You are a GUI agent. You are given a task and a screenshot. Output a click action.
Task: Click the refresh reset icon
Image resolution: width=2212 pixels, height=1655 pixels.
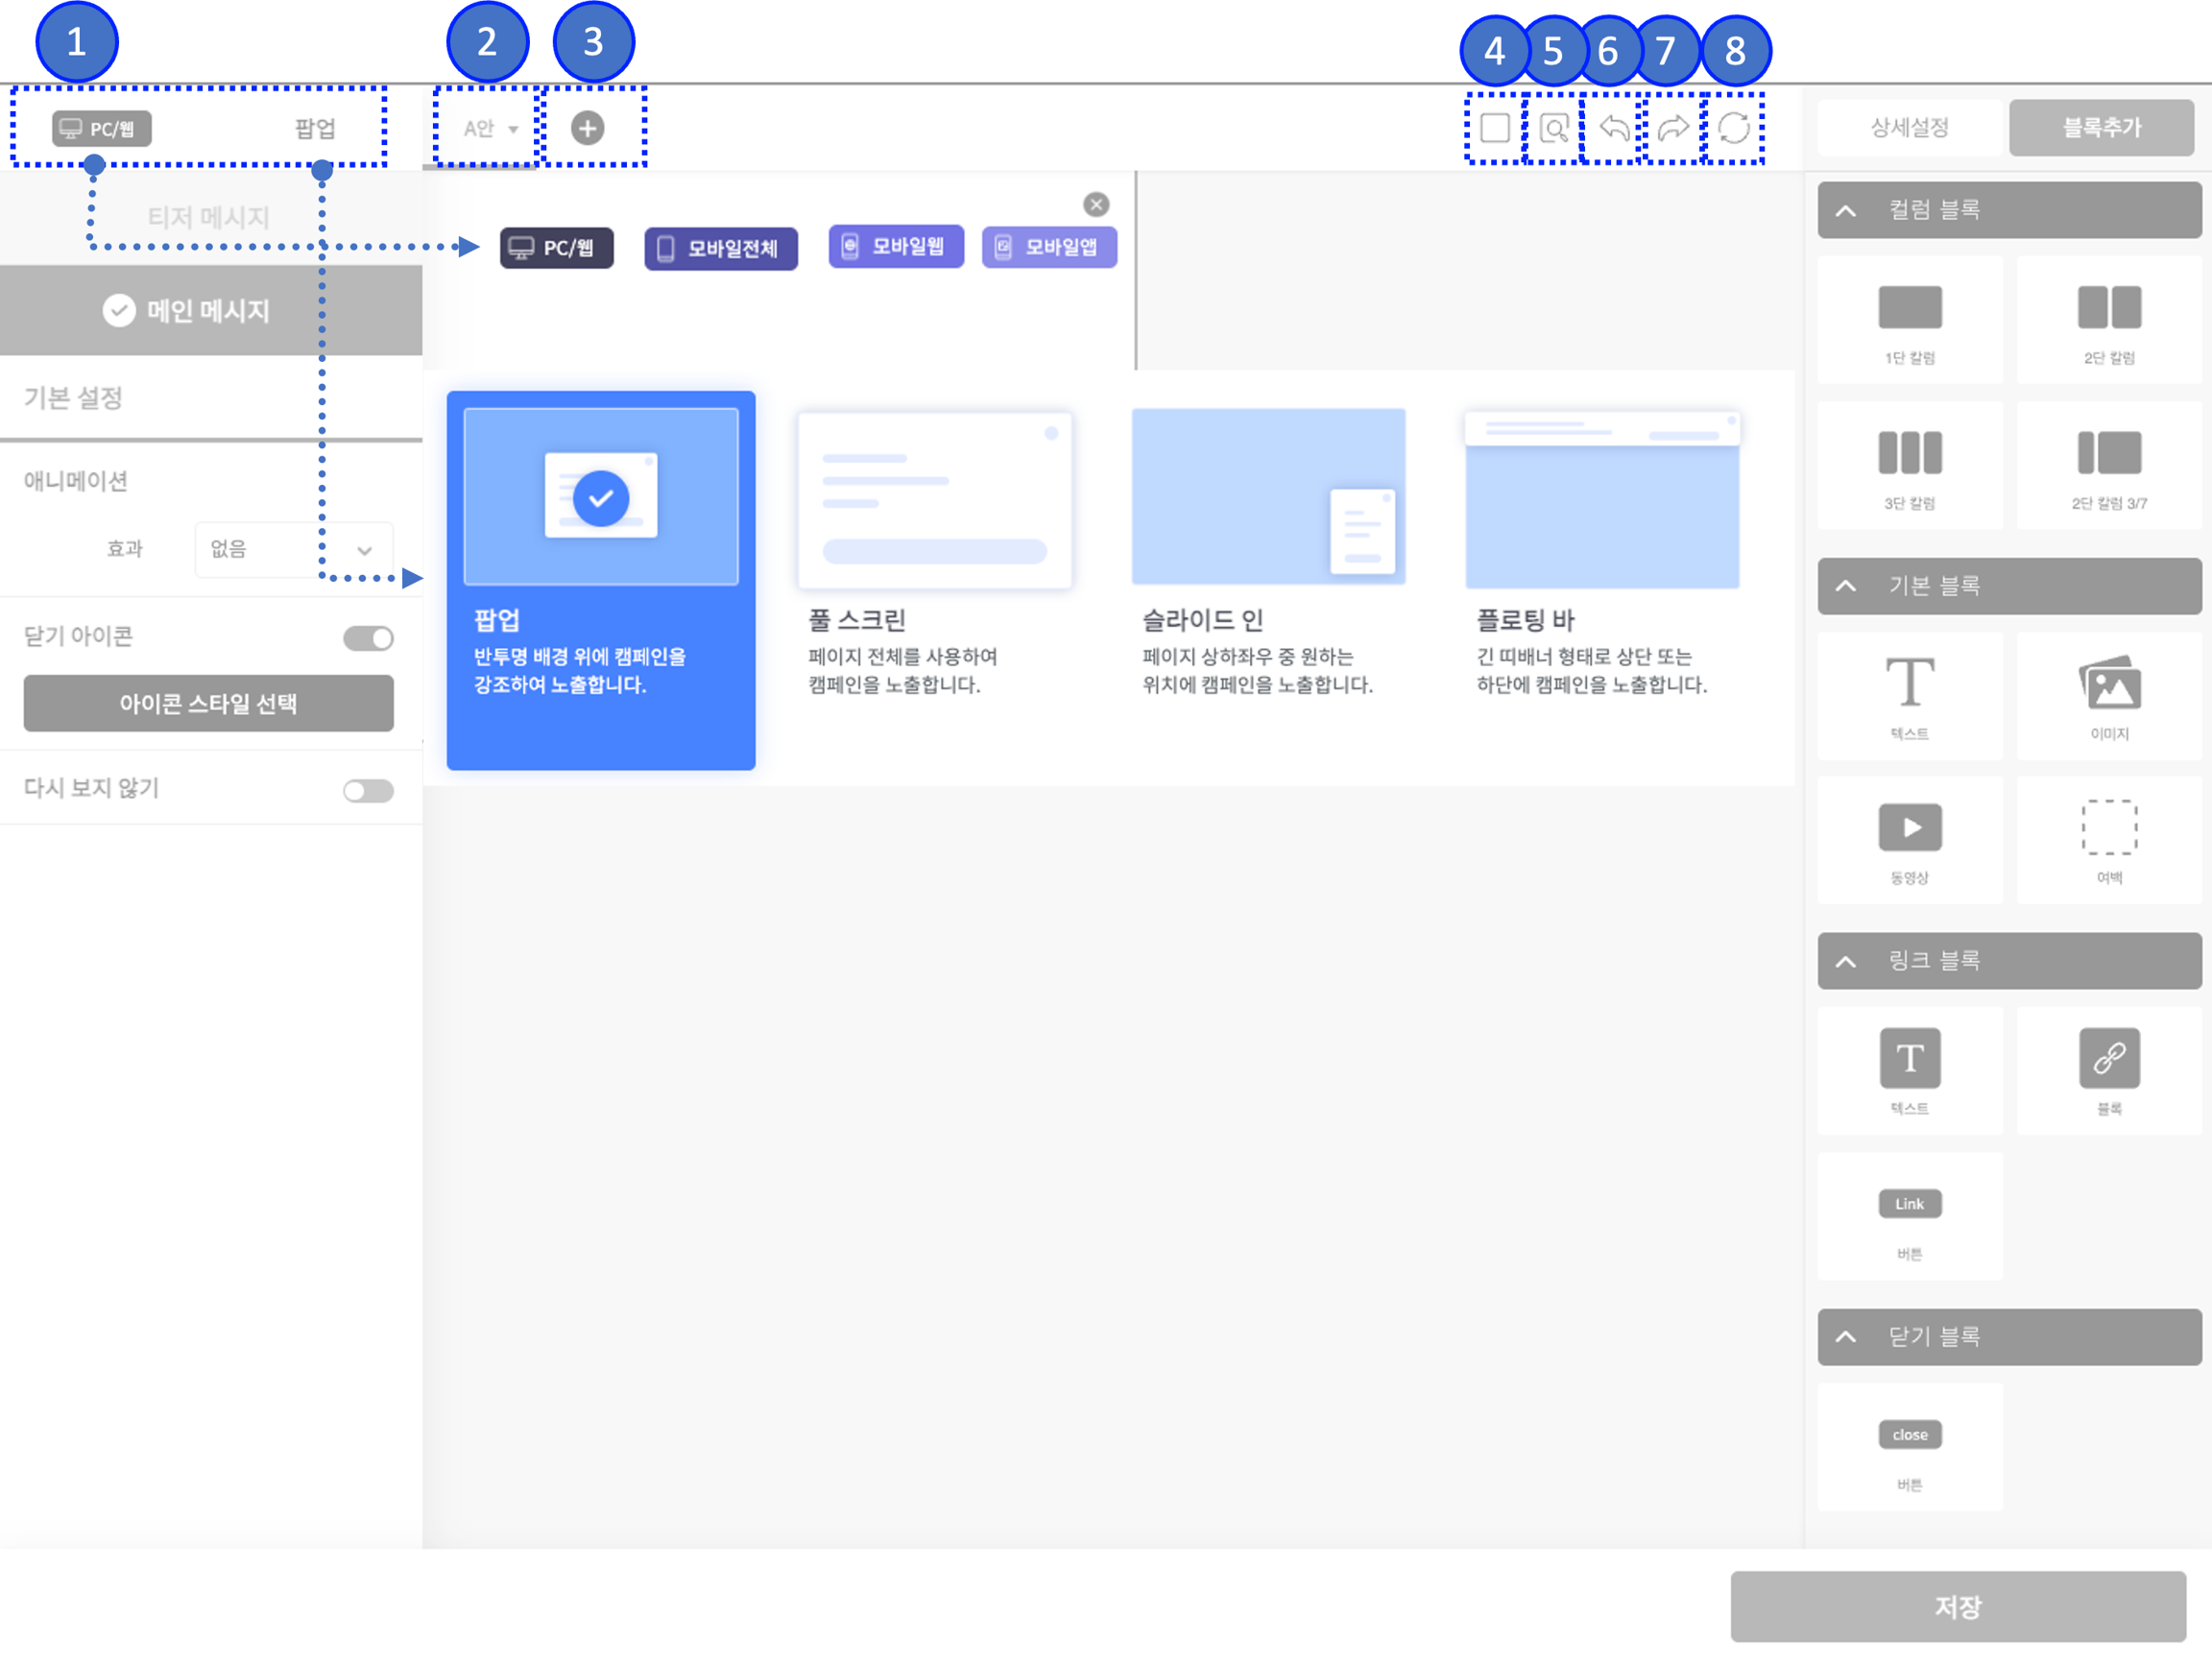1734,128
